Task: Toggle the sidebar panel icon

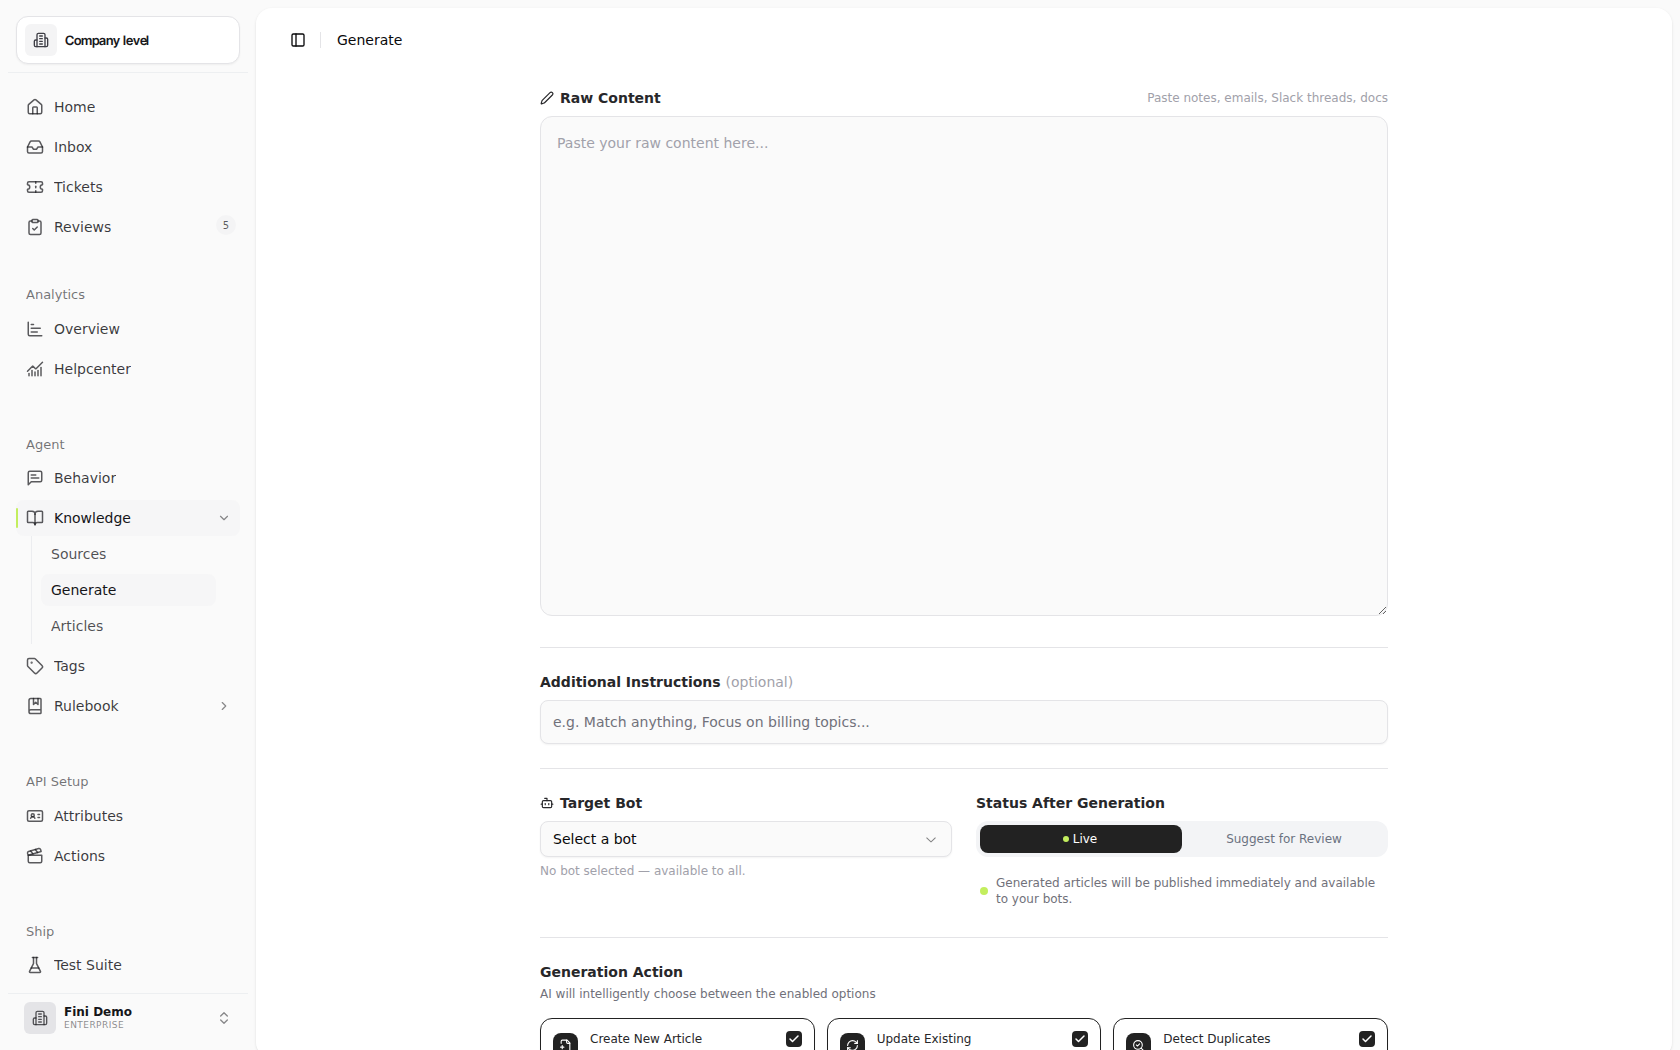Action: [298, 40]
